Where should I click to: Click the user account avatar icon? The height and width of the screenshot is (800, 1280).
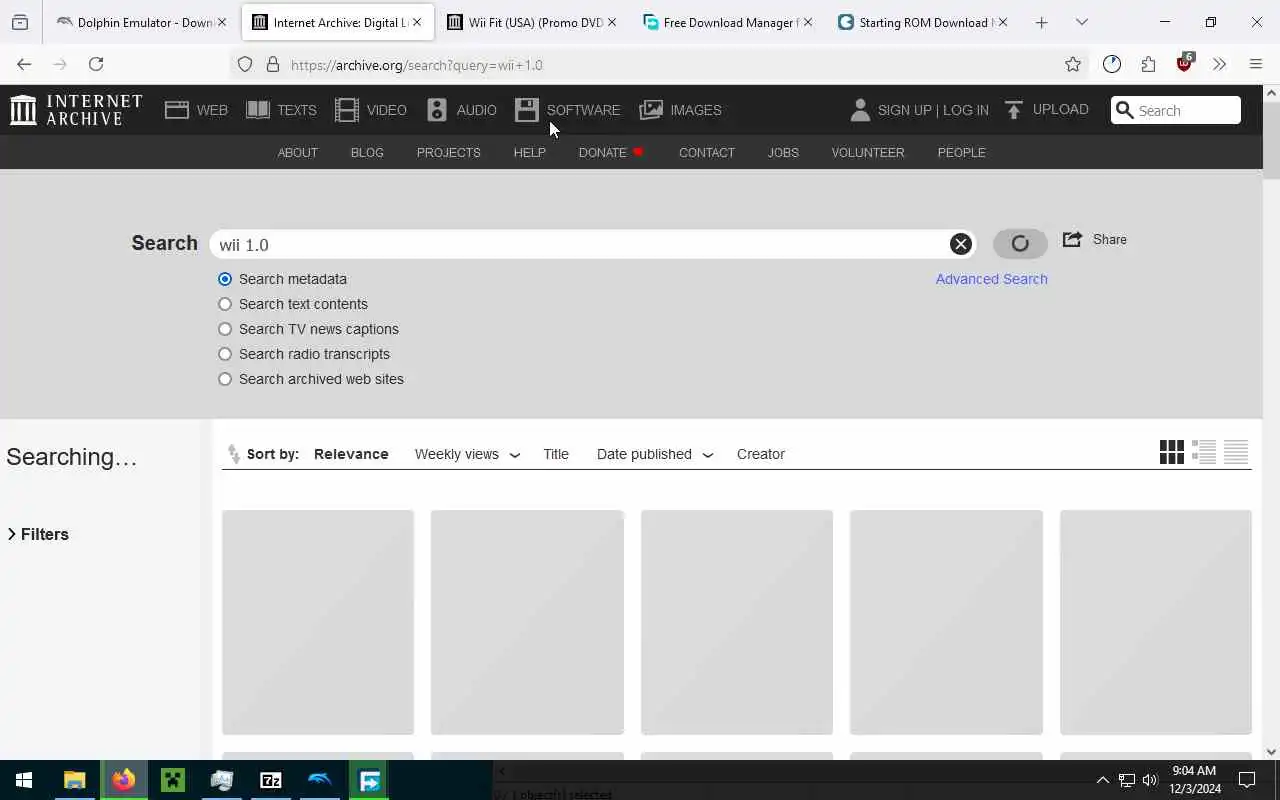pyautogui.click(x=860, y=110)
